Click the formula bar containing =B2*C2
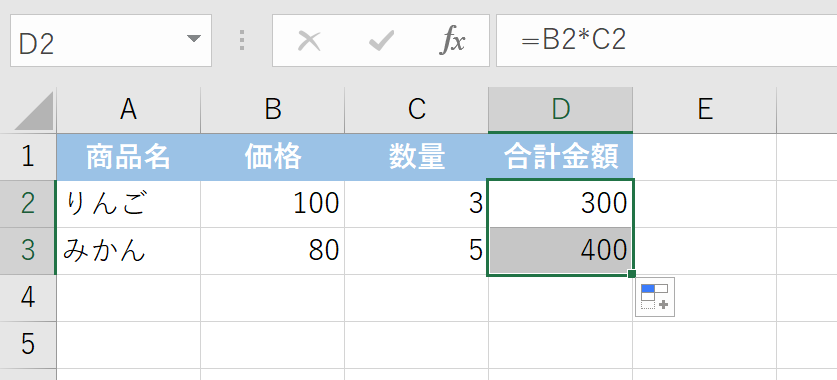The height and width of the screenshot is (380, 837). point(666,41)
